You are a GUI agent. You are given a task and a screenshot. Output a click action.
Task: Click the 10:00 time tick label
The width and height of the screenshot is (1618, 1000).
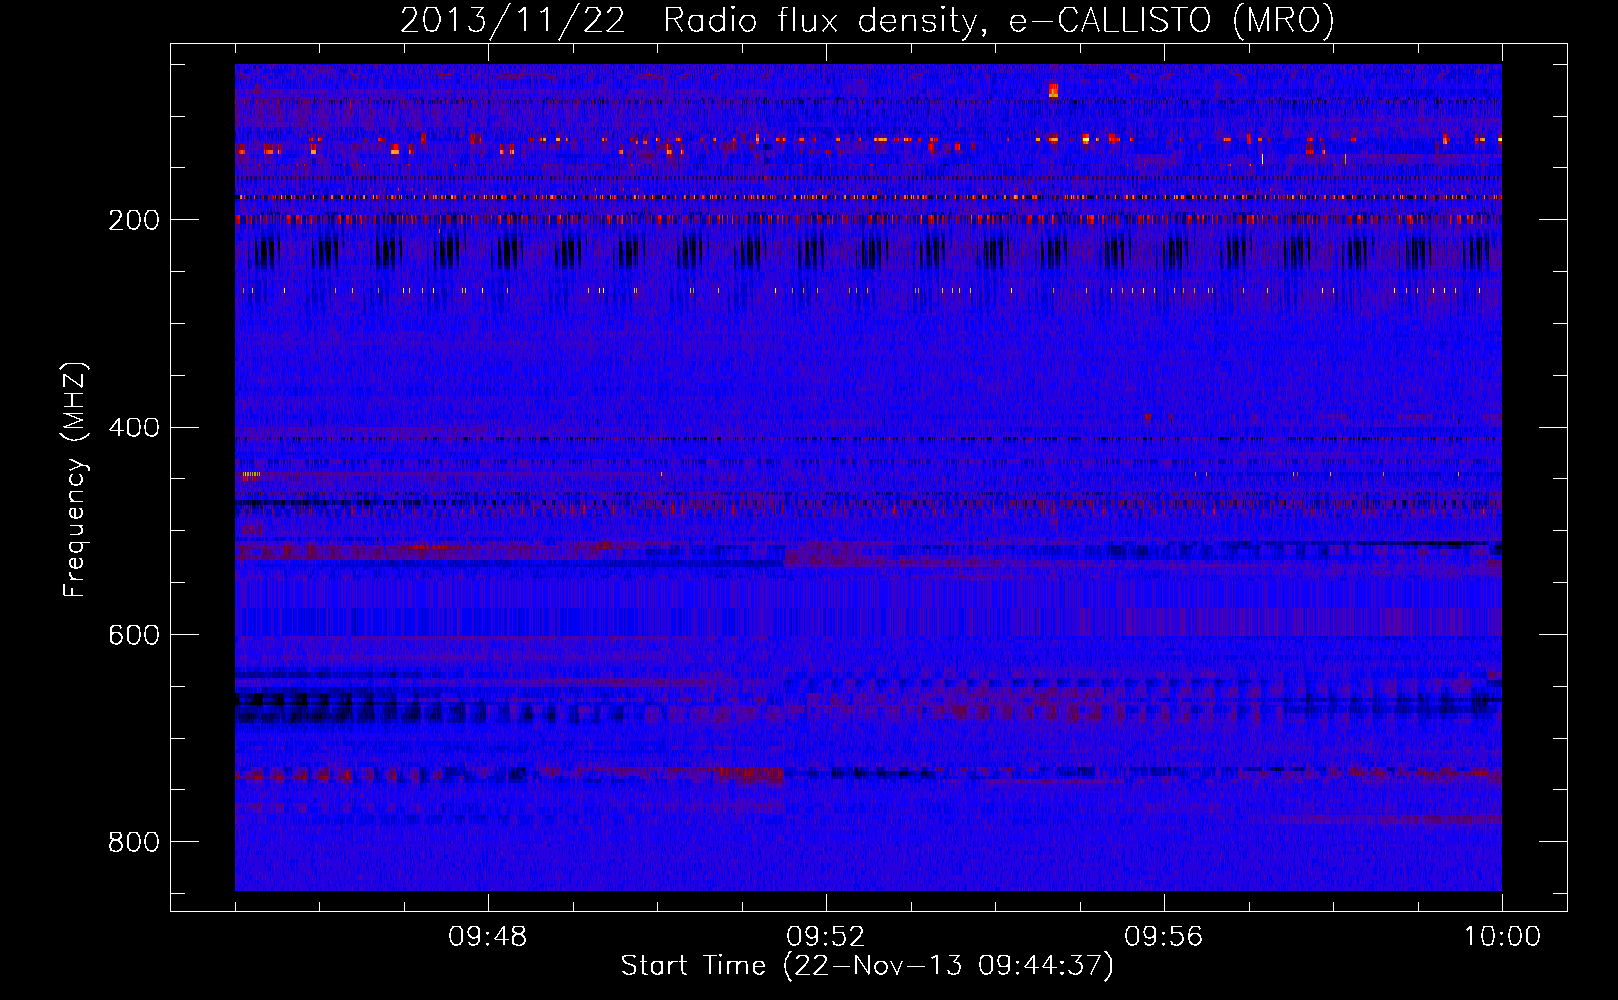(1502, 937)
